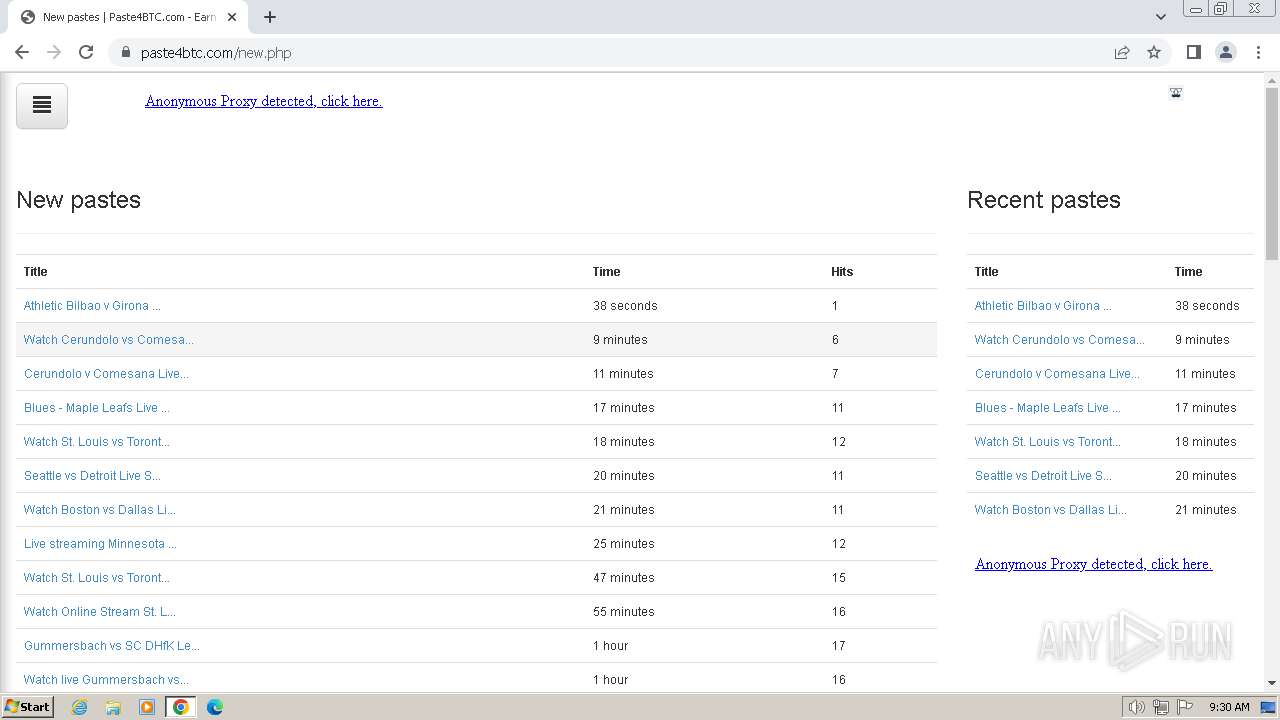Click top Anonymous Proxy detected link

tap(263, 101)
